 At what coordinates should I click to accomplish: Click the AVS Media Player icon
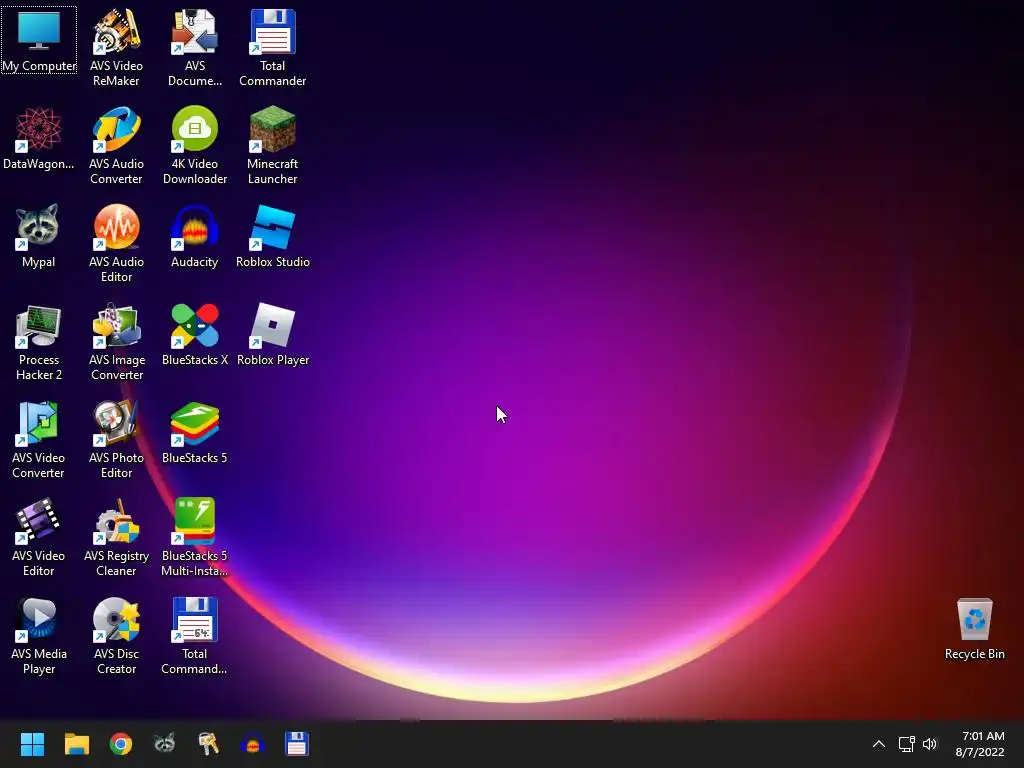[x=39, y=635]
